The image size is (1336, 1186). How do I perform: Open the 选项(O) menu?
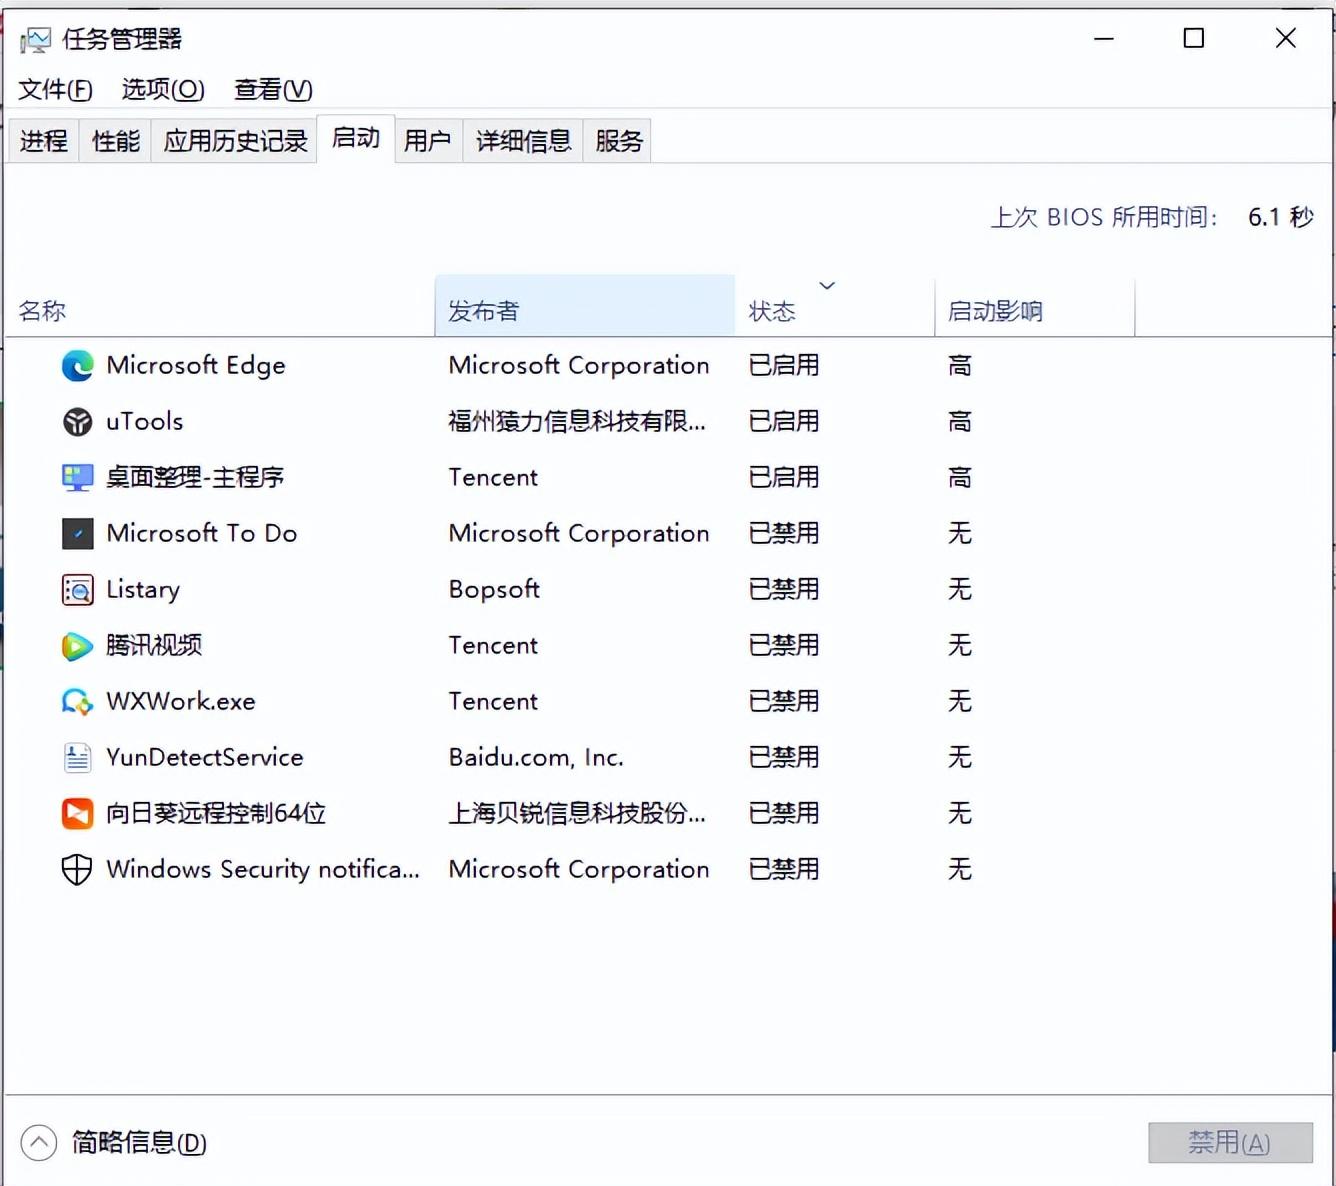[x=163, y=90]
